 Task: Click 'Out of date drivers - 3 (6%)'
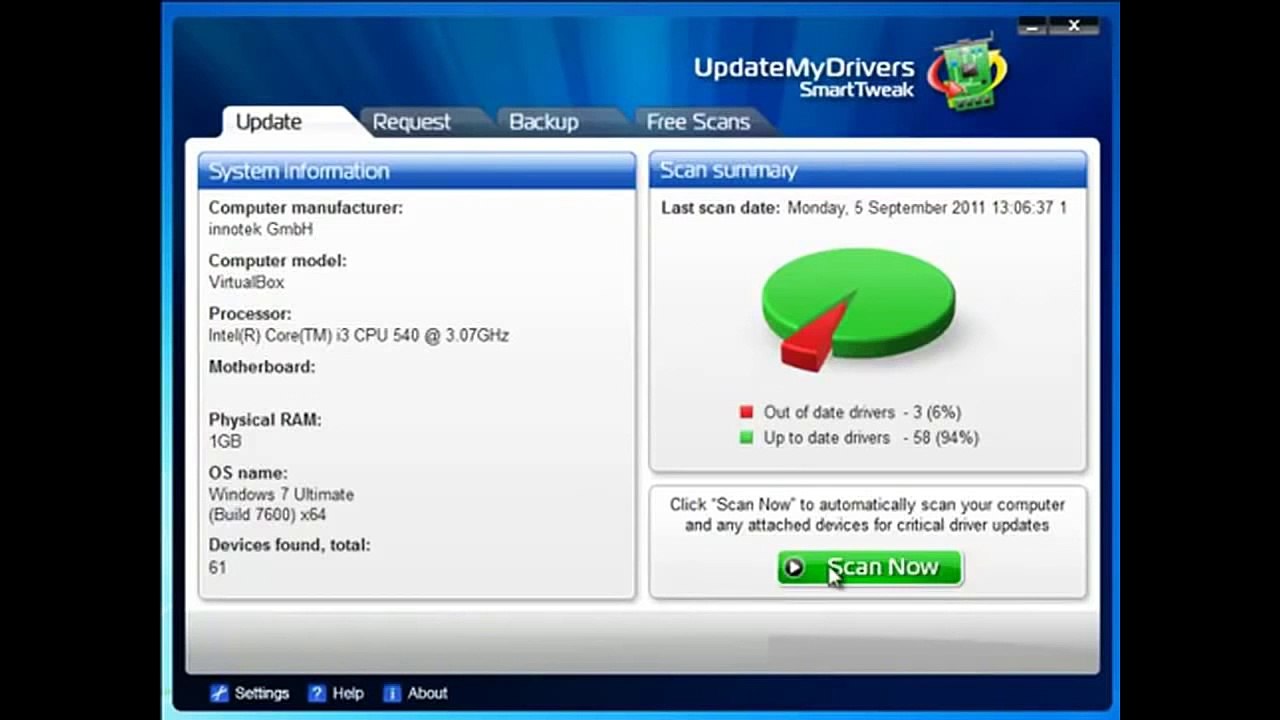pos(862,412)
